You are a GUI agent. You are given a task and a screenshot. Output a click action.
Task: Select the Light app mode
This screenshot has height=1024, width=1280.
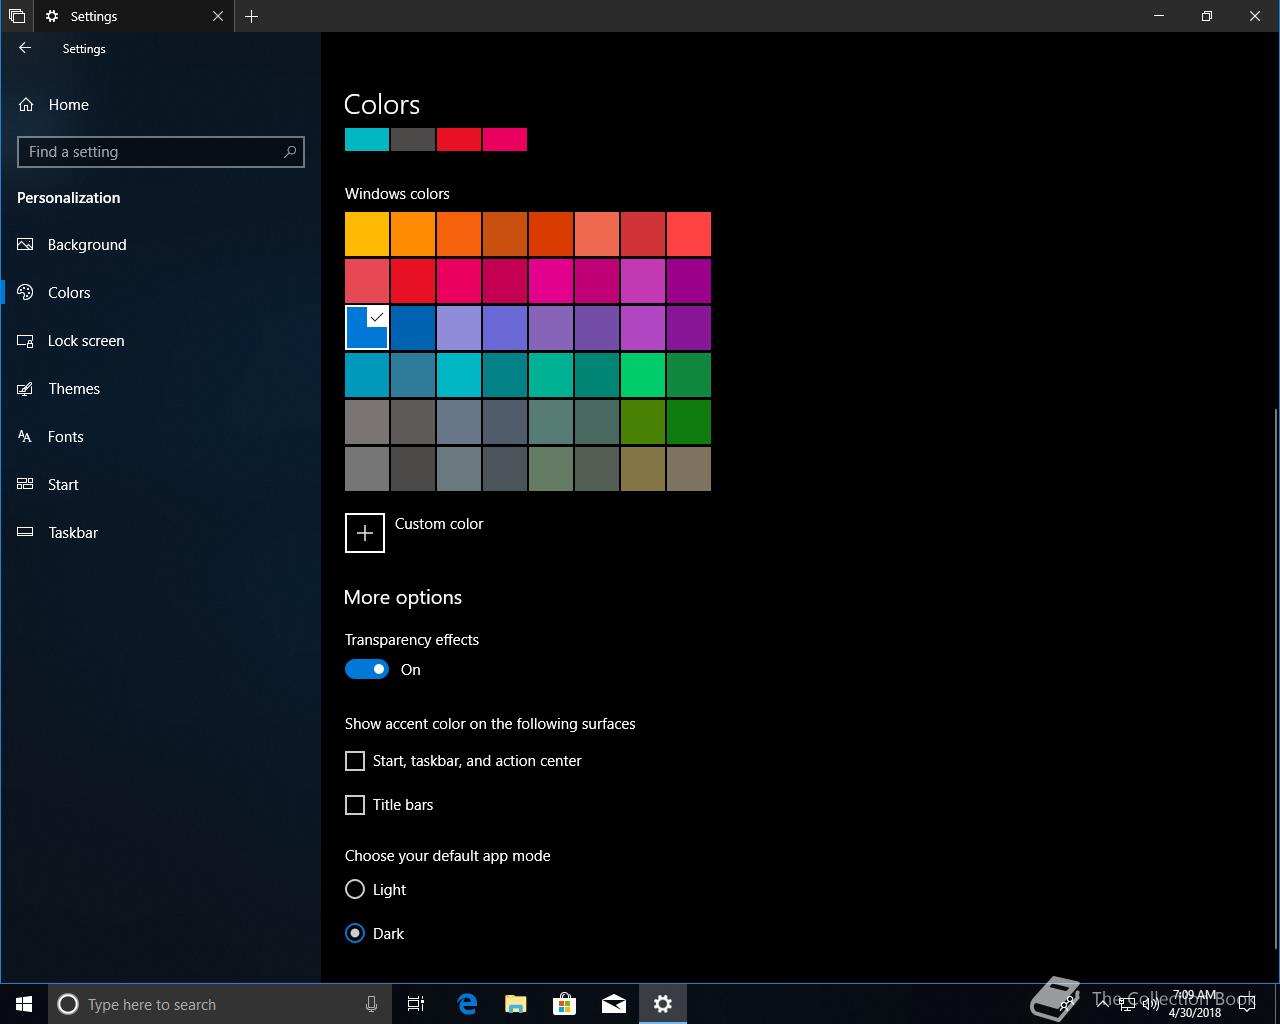tap(355, 890)
